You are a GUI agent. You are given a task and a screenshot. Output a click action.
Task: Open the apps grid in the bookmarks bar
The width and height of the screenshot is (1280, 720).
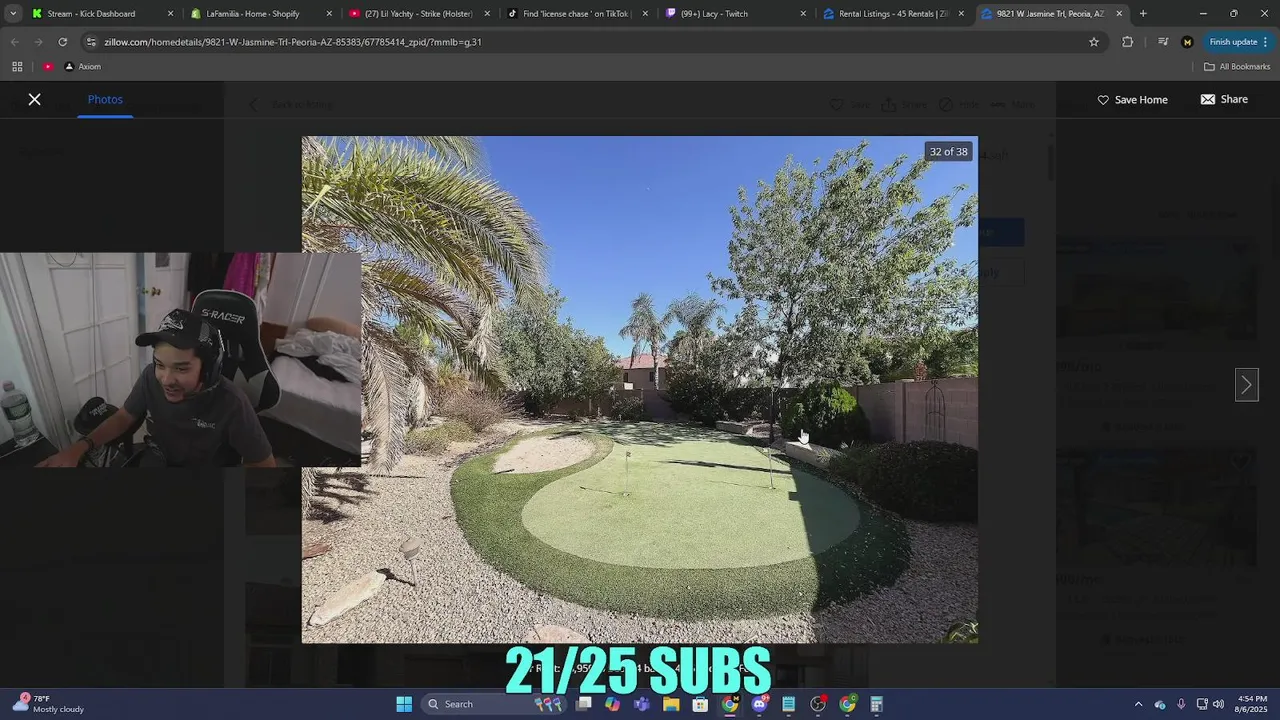(x=17, y=67)
